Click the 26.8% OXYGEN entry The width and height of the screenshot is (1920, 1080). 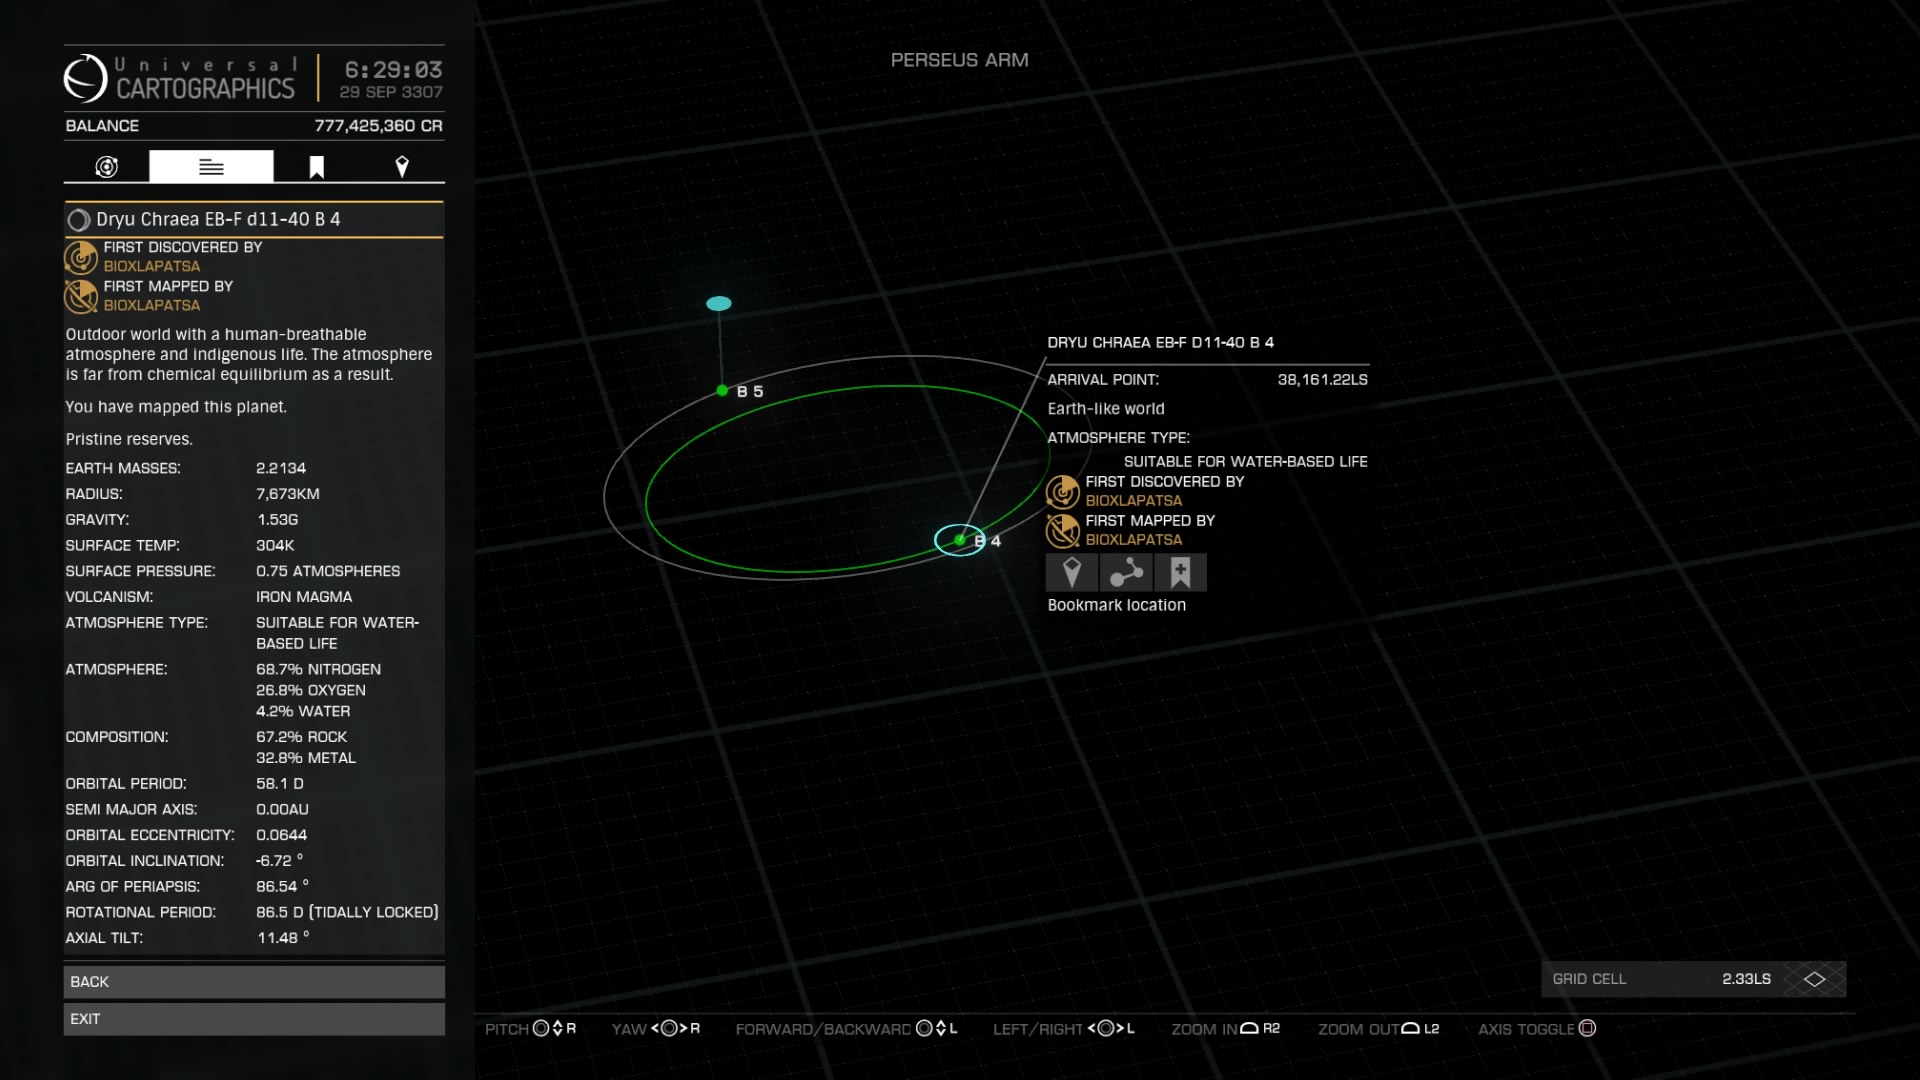tap(311, 690)
